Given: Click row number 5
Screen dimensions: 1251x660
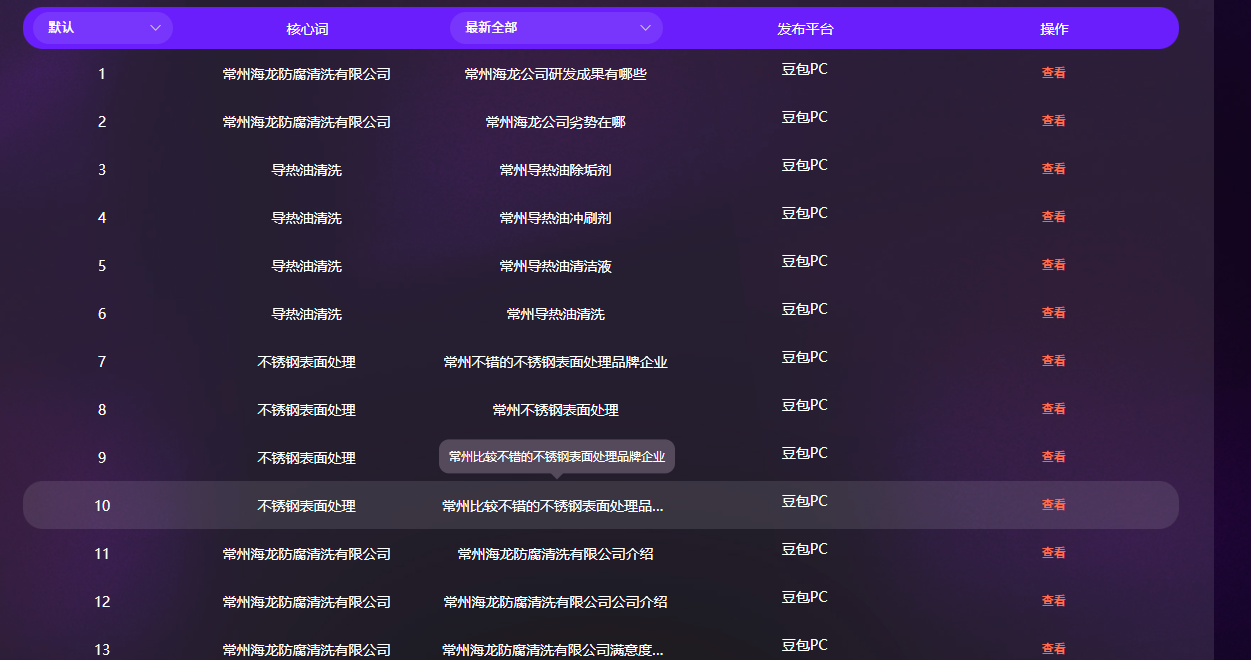Looking at the screenshot, I should click(102, 266).
